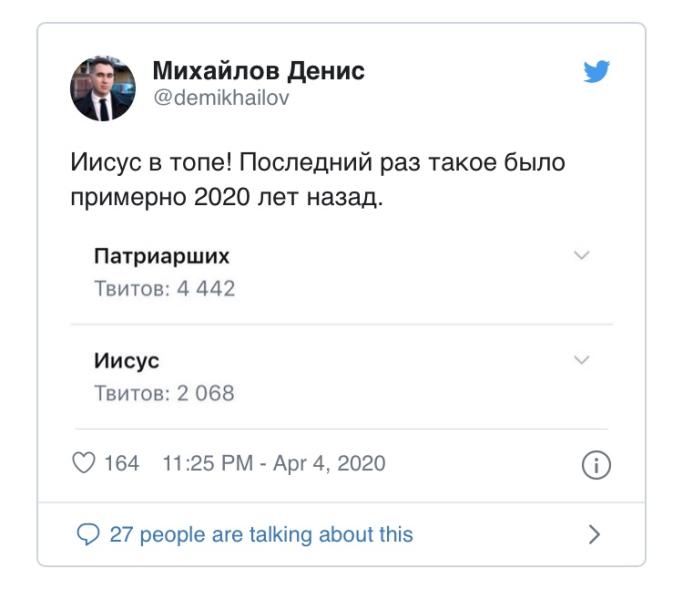Click the Twitter bird logo
Viewport: 682px width, 600px height.
[596, 72]
